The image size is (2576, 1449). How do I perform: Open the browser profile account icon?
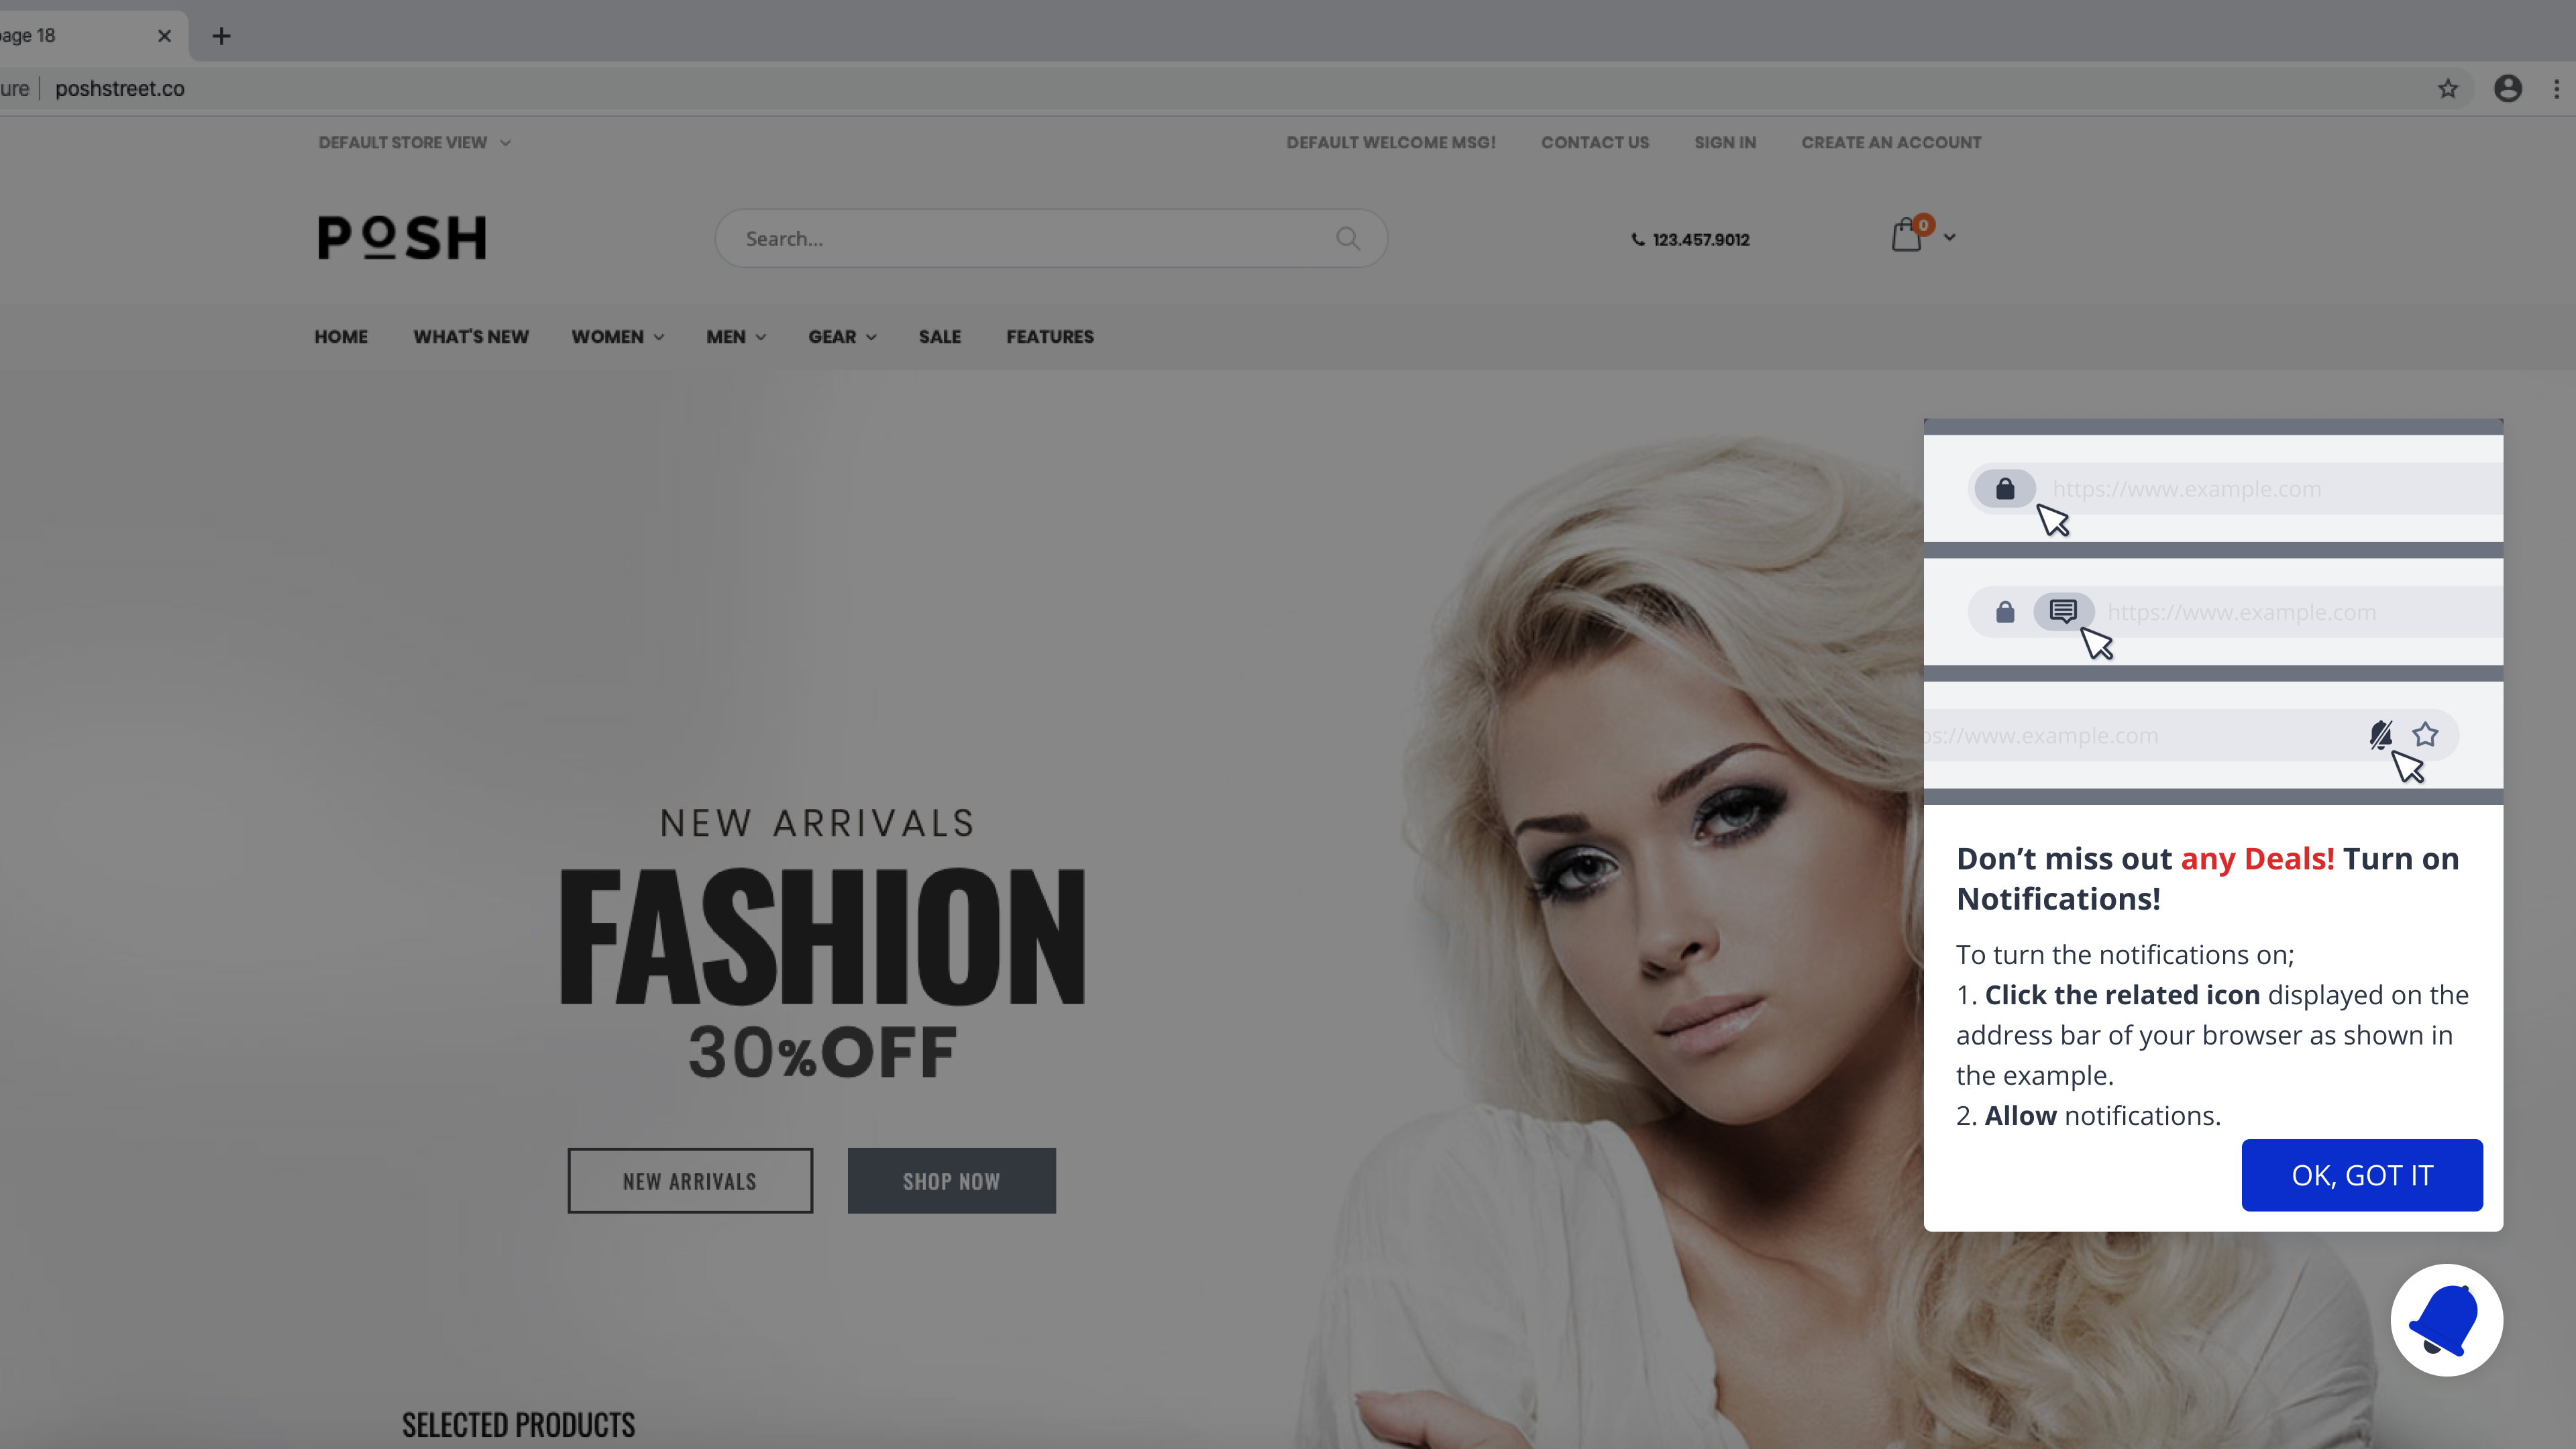coord(2507,89)
